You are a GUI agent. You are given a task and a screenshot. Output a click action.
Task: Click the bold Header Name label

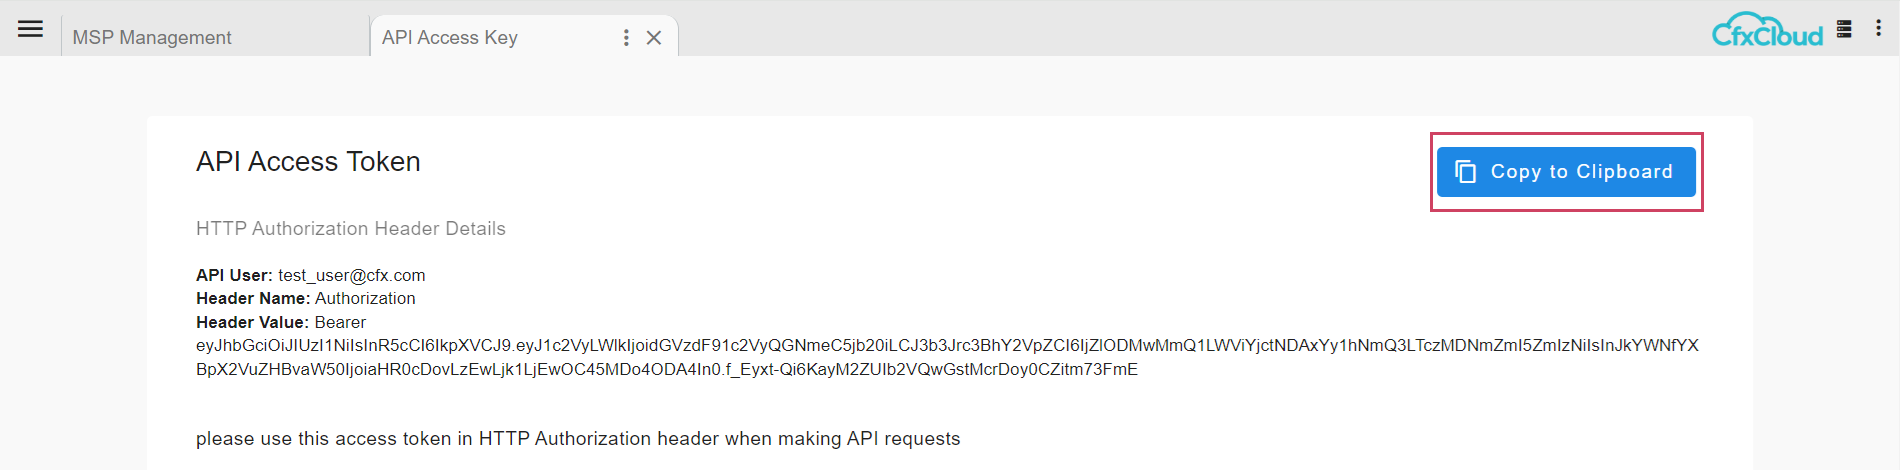[253, 298]
